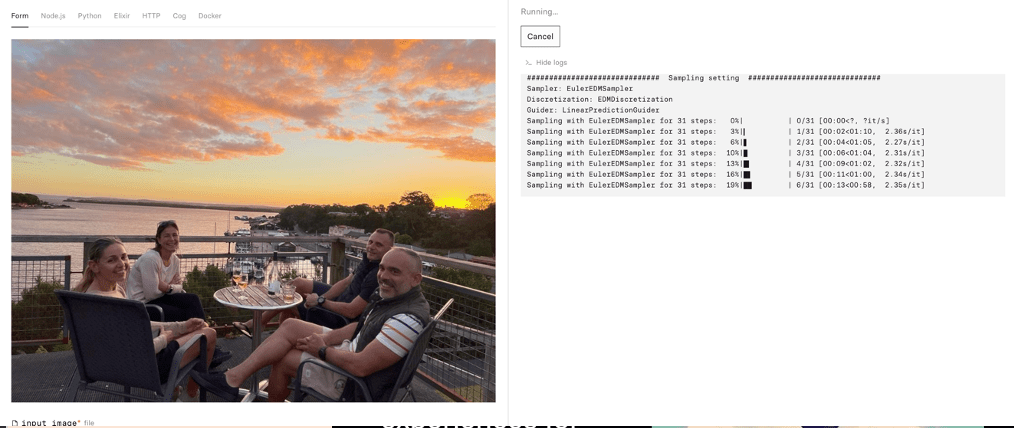Click the terminal icon beside Hide logs
This screenshot has width=1014, height=428.
tap(528, 63)
